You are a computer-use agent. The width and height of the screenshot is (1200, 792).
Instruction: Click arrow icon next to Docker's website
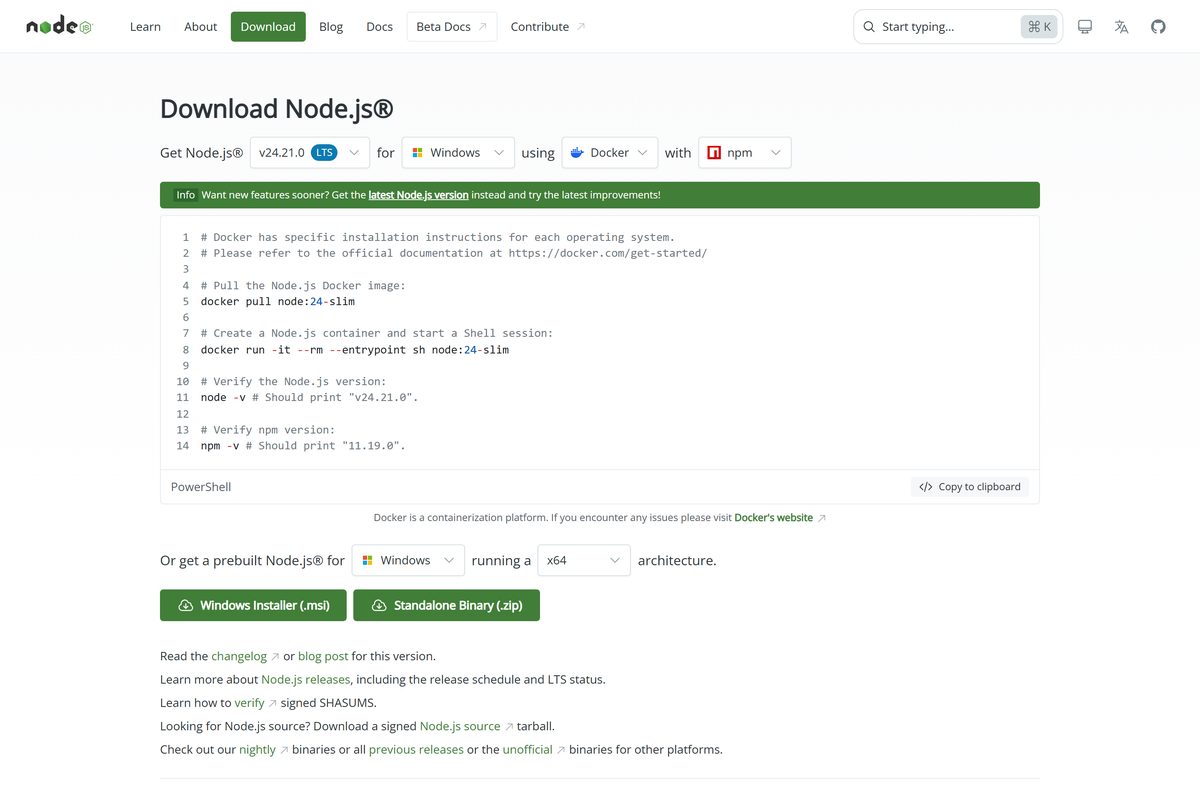pyautogui.click(x=822, y=518)
